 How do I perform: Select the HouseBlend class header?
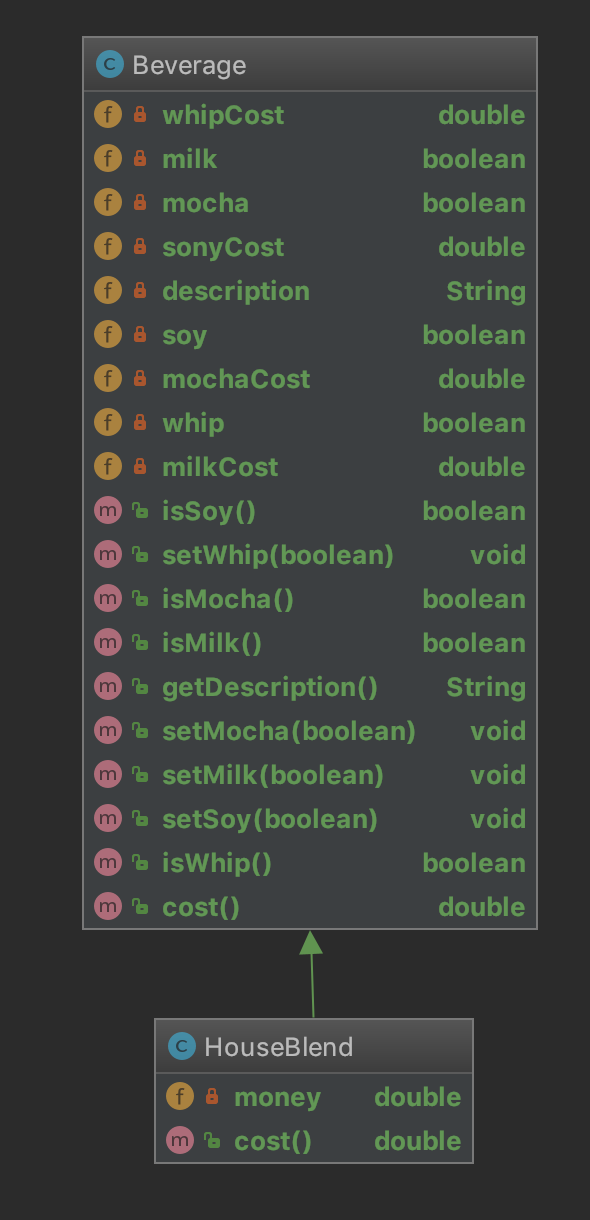click(314, 1047)
